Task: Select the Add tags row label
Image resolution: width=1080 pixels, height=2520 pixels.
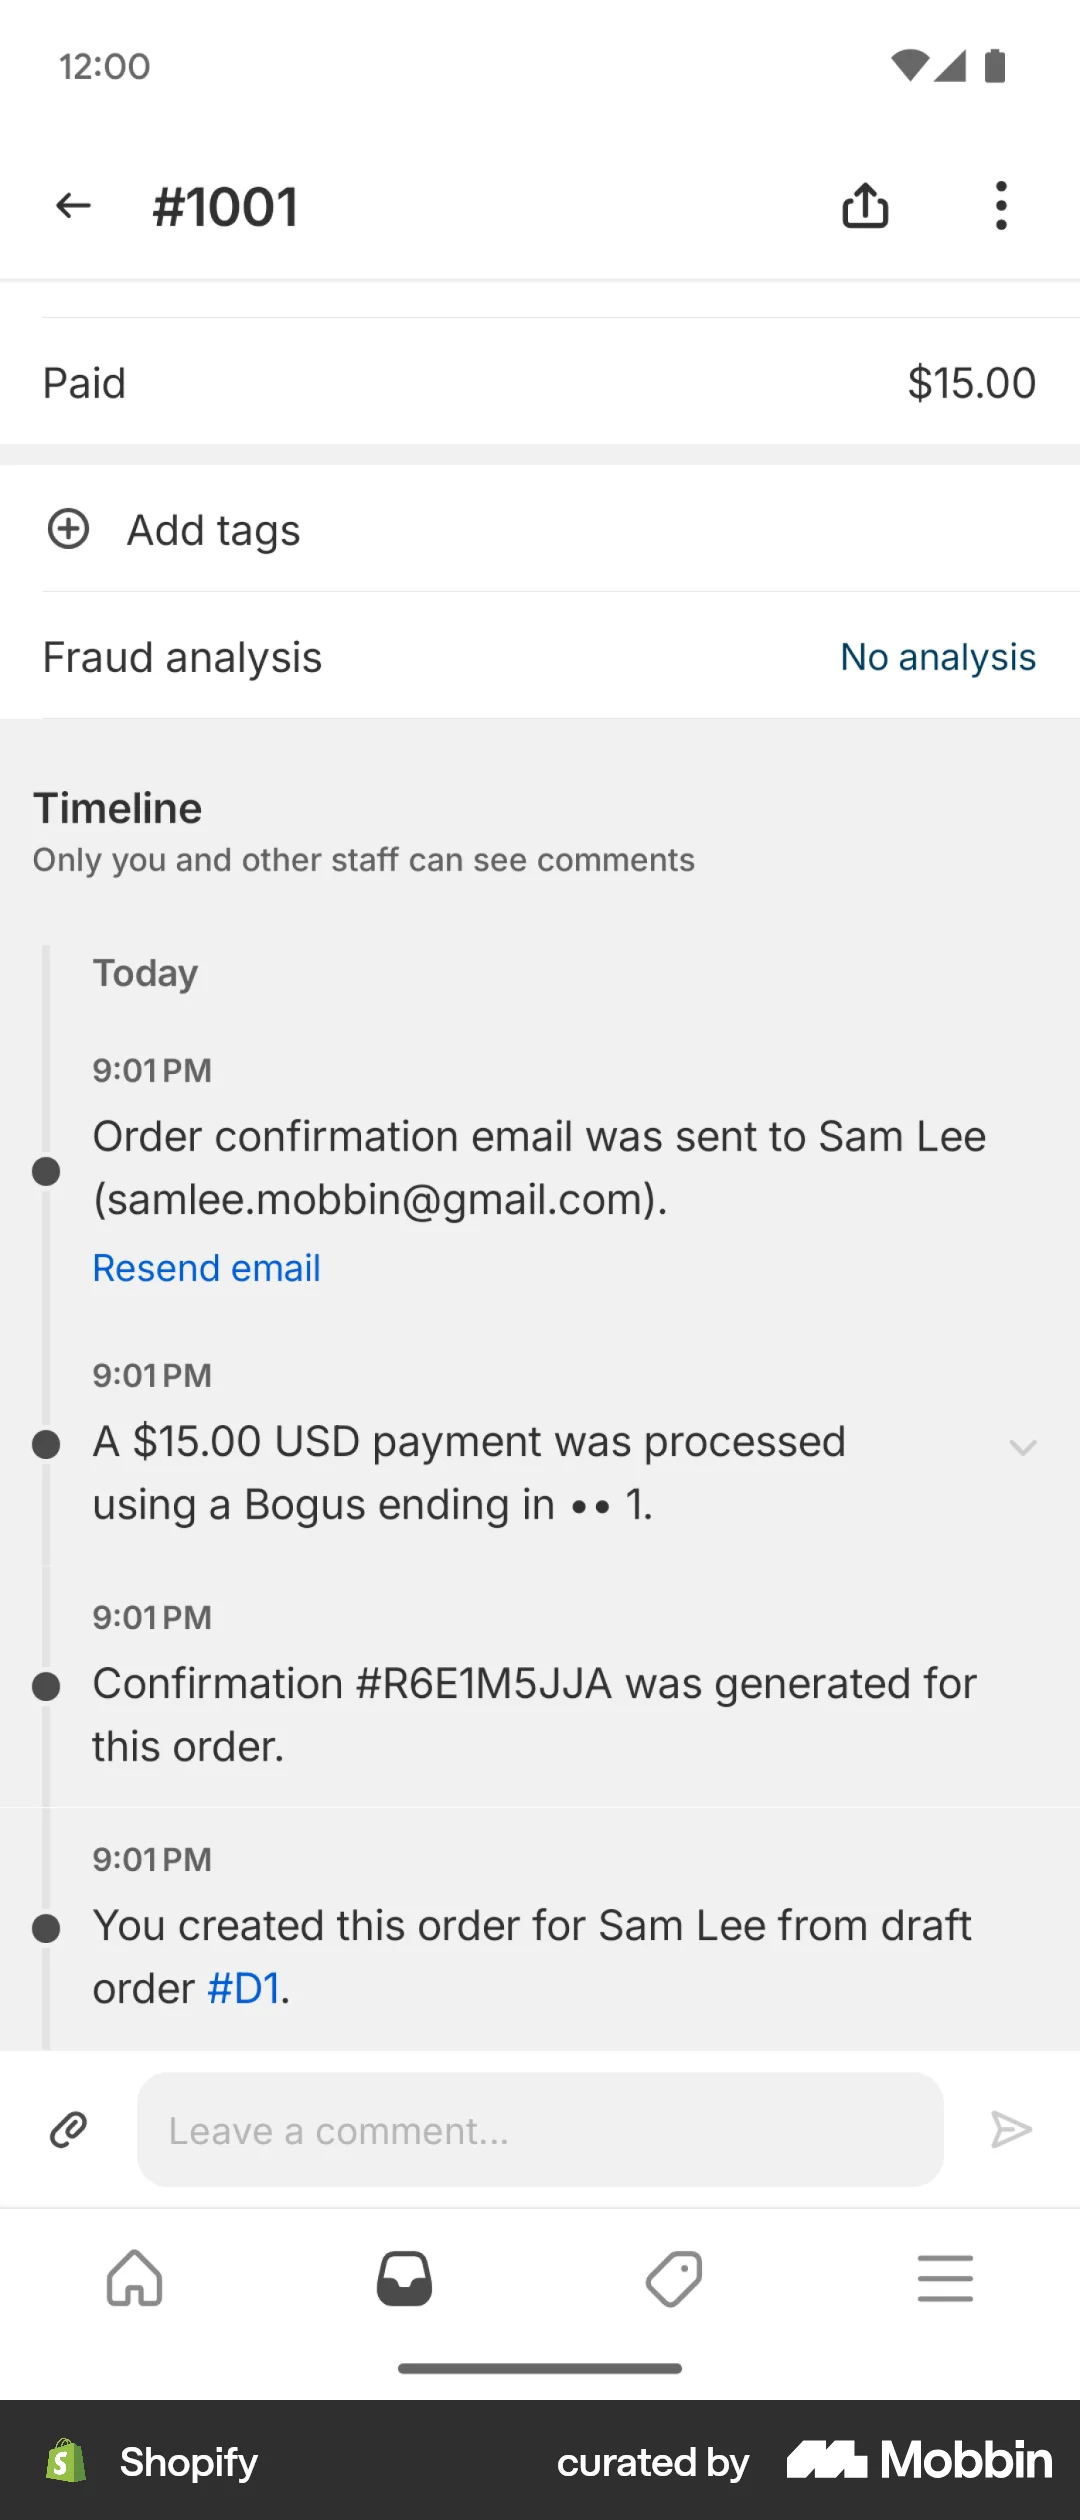Action: pos(213,530)
